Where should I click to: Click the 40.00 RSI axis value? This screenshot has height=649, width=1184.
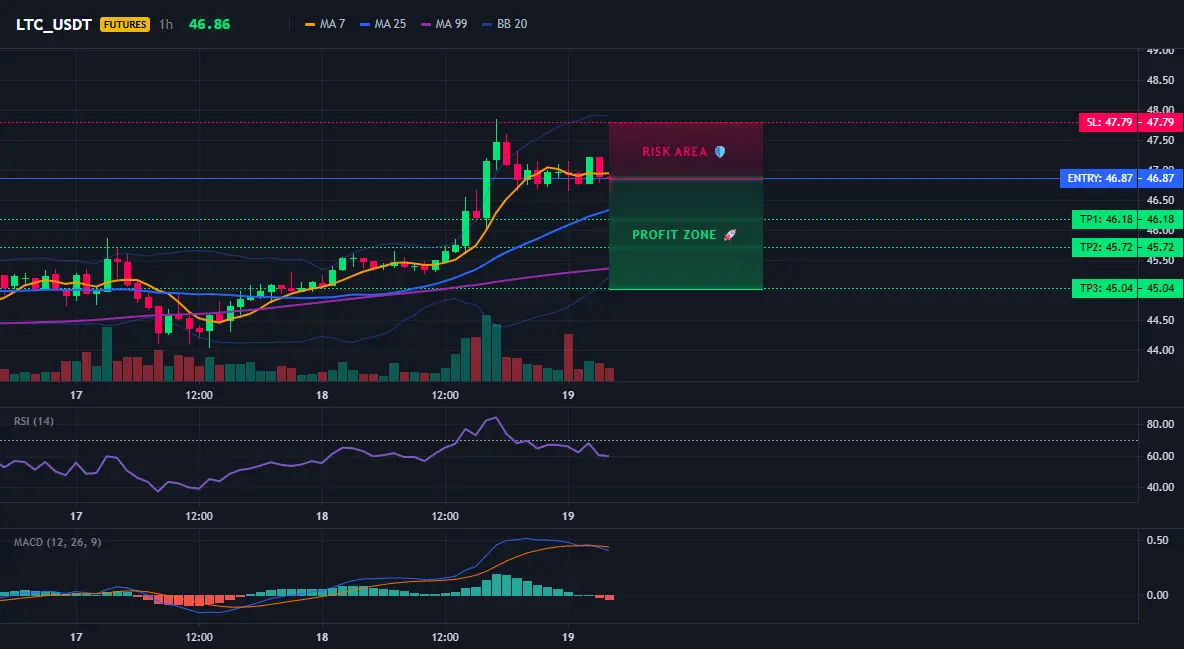pyautogui.click(x=1160, y=487)
